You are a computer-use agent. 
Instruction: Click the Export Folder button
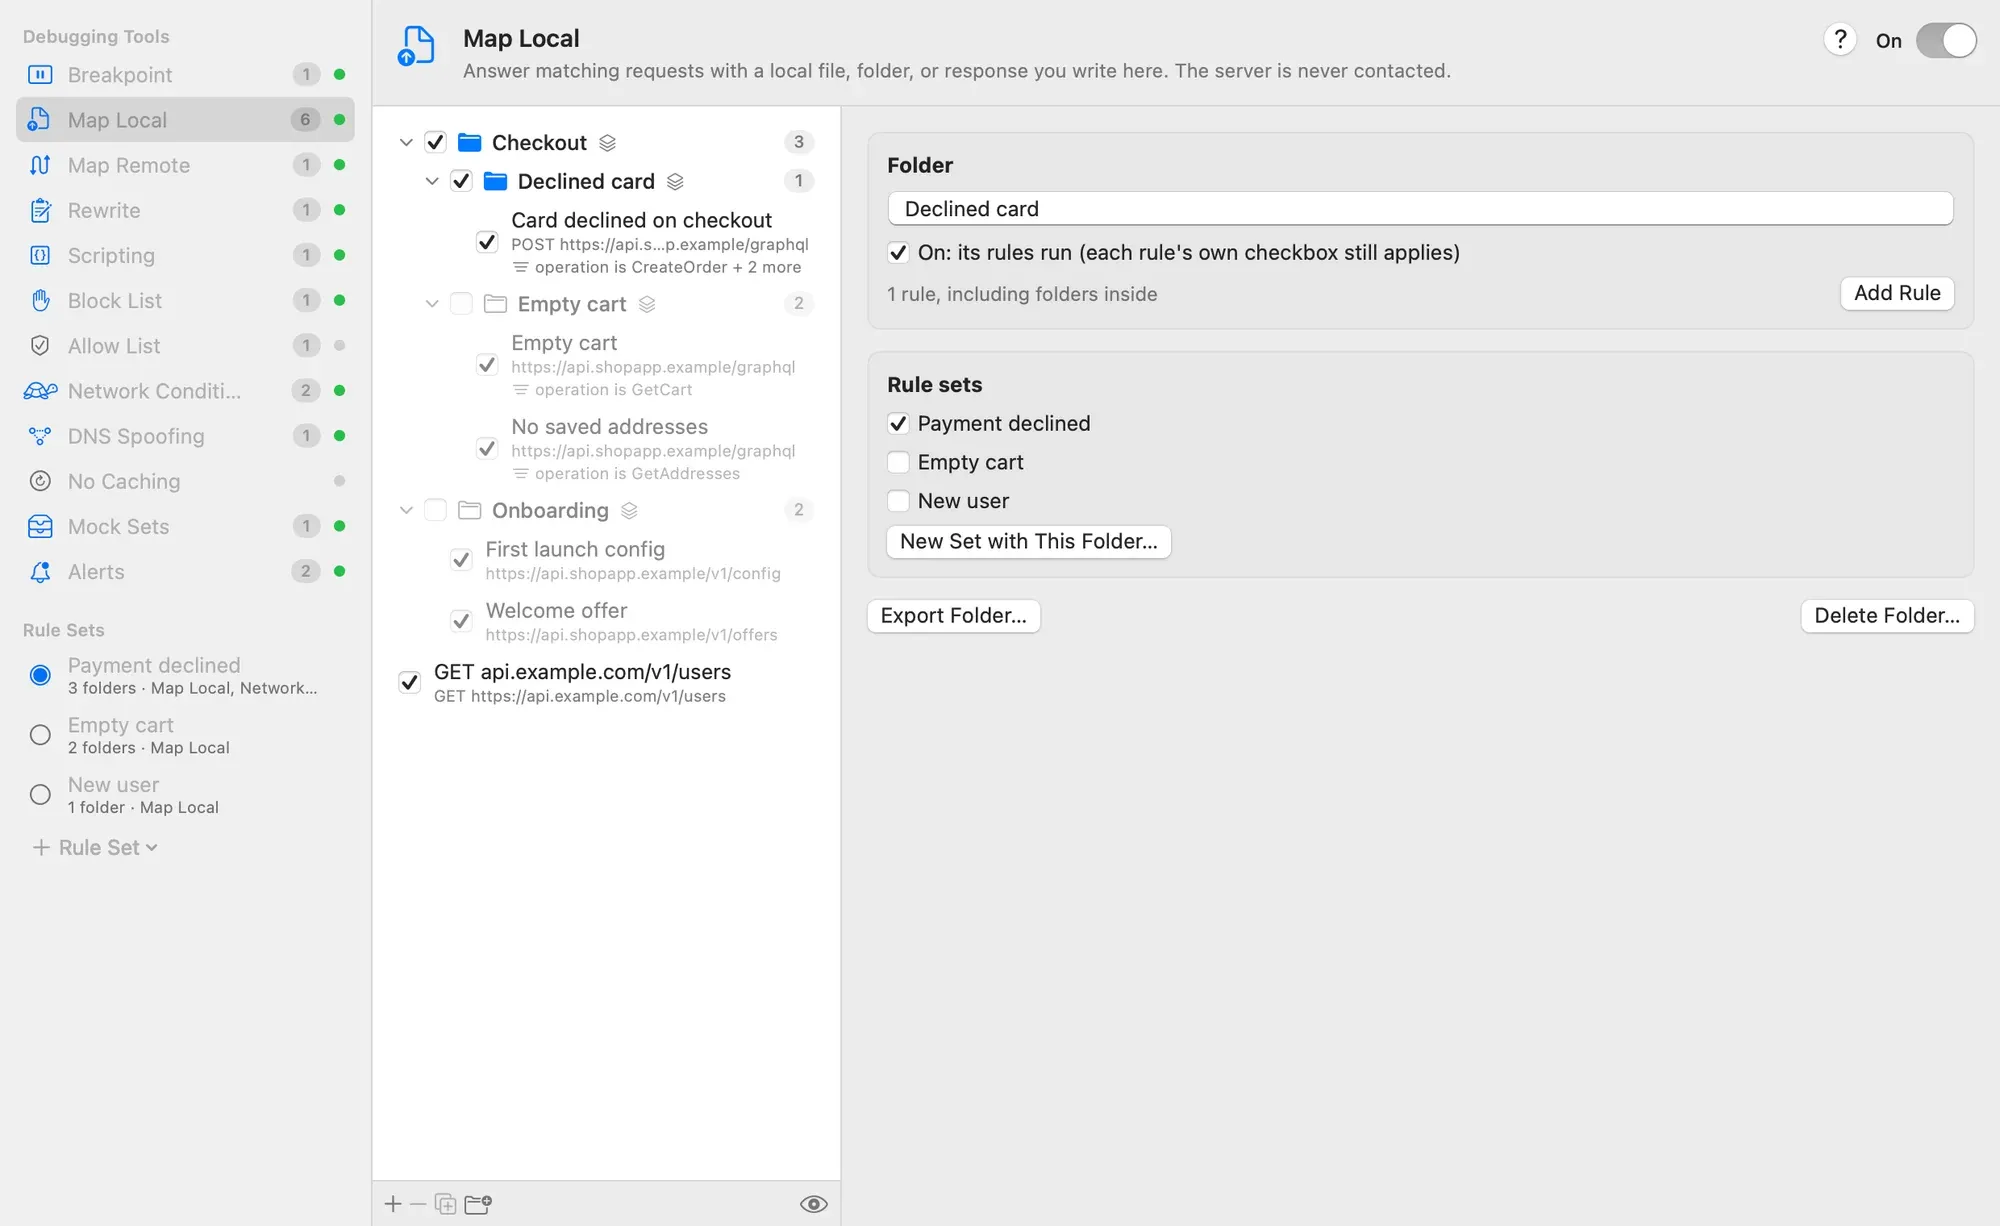[x=953, y=616]
